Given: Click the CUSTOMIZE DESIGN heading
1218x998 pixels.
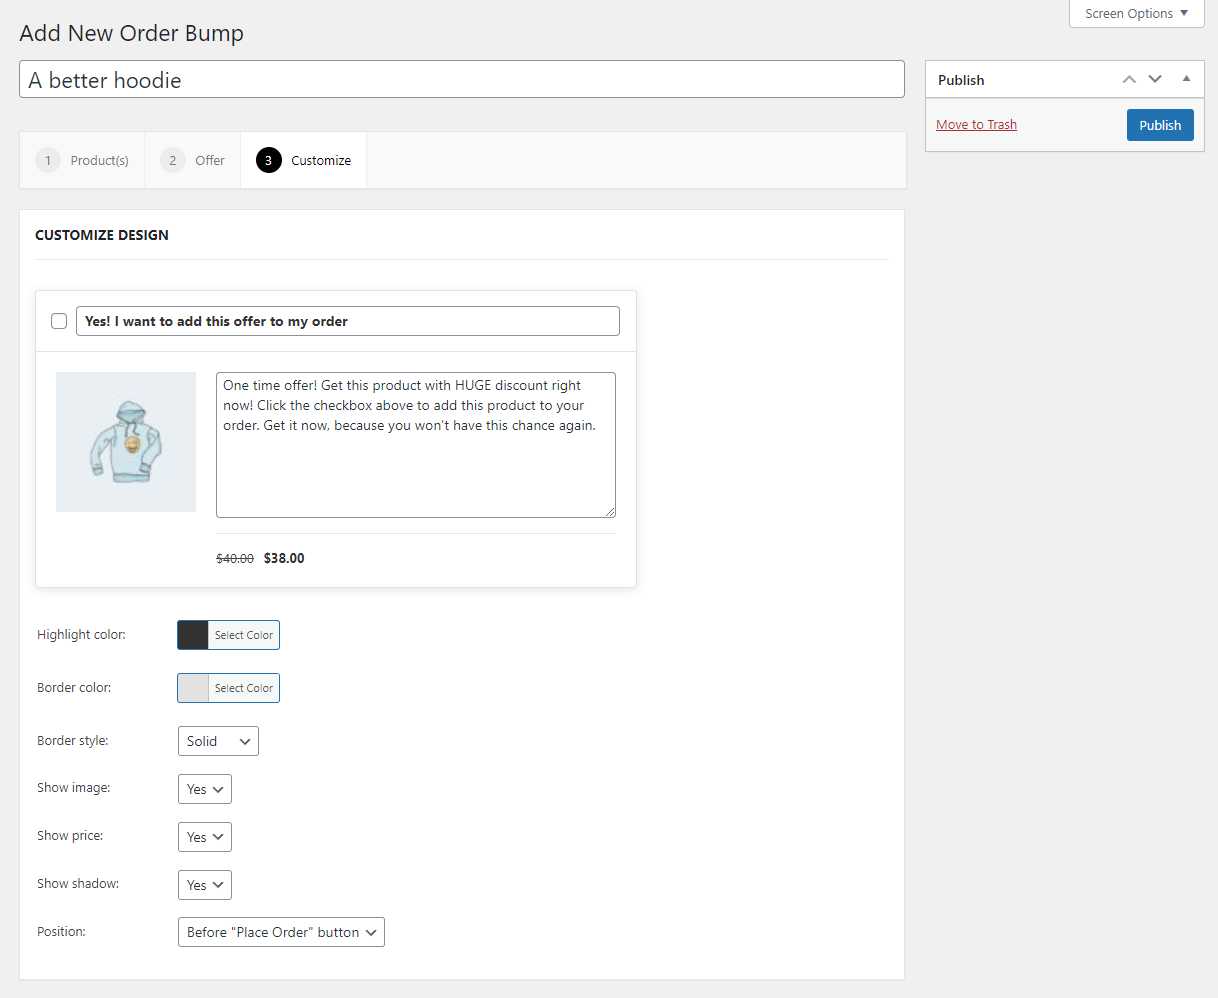Looking at the screenshot, I should (102, 235).
